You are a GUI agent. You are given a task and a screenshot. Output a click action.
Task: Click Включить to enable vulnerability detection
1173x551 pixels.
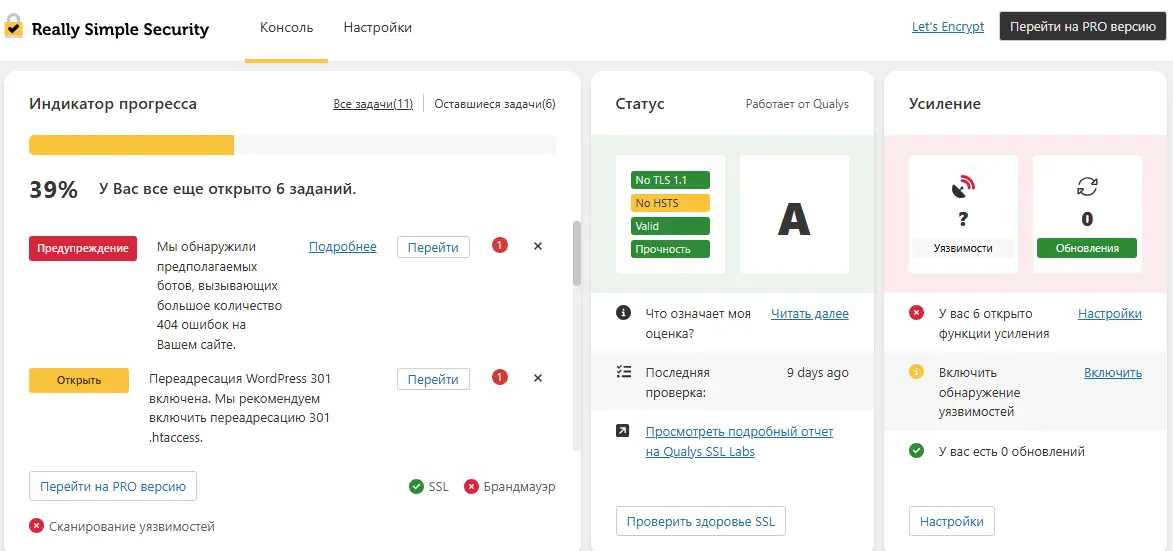click(1112, 373)
